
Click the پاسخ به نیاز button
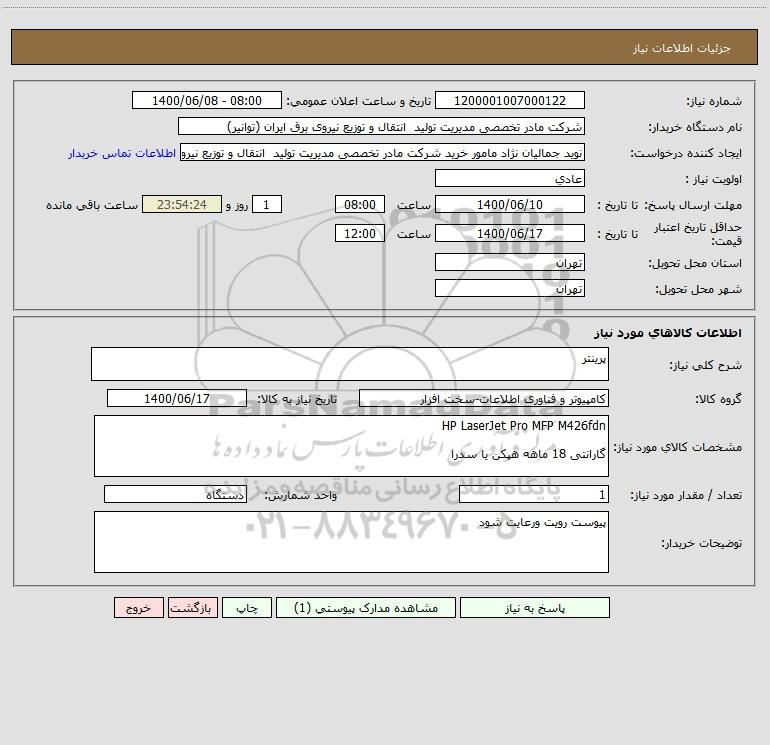tap(535, 608)
